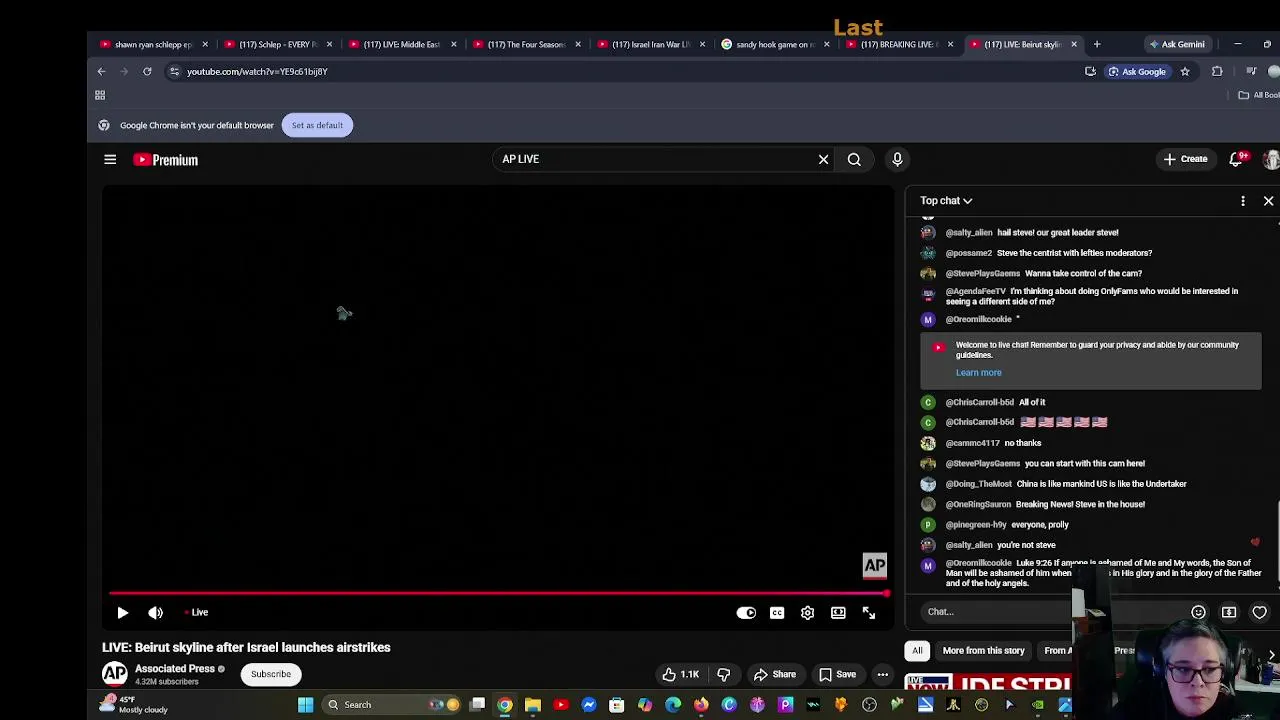
Task: Open the chat emoji picker
Action: [x=1198, y=612]
